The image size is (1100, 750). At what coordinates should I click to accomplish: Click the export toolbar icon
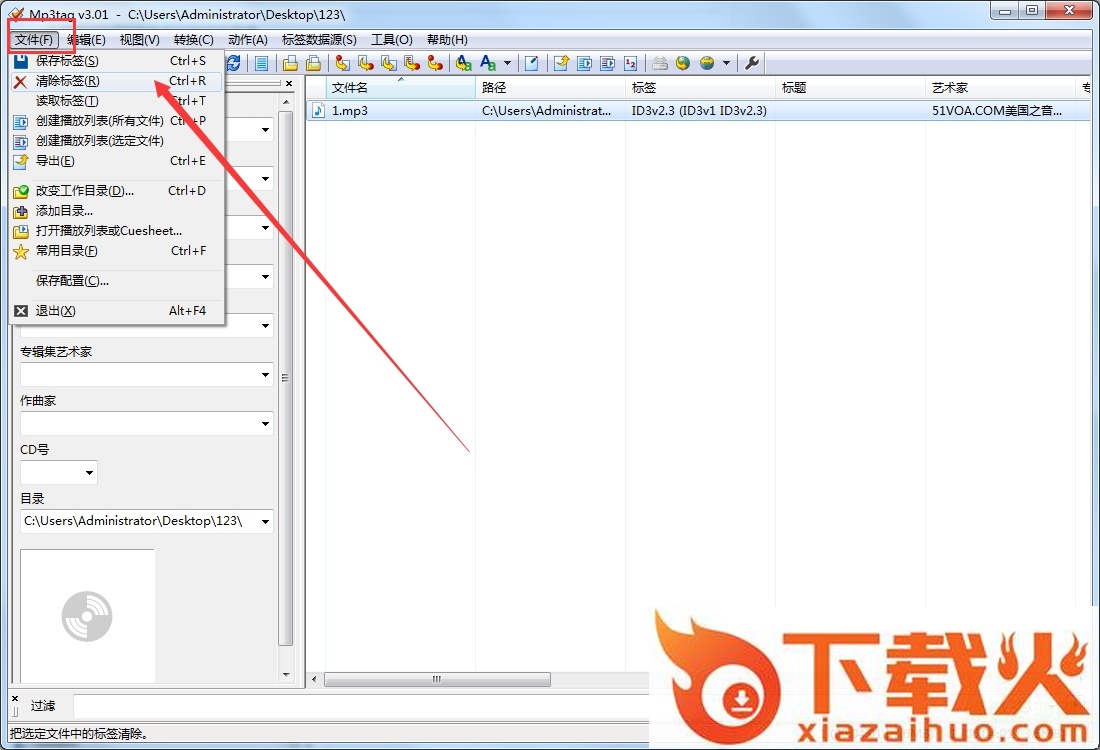pos(561,63)
